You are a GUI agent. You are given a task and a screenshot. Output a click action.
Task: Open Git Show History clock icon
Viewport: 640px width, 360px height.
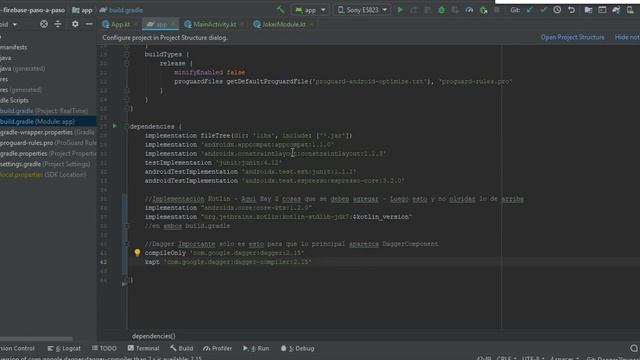pyautogui.click(x=557, y=10)
